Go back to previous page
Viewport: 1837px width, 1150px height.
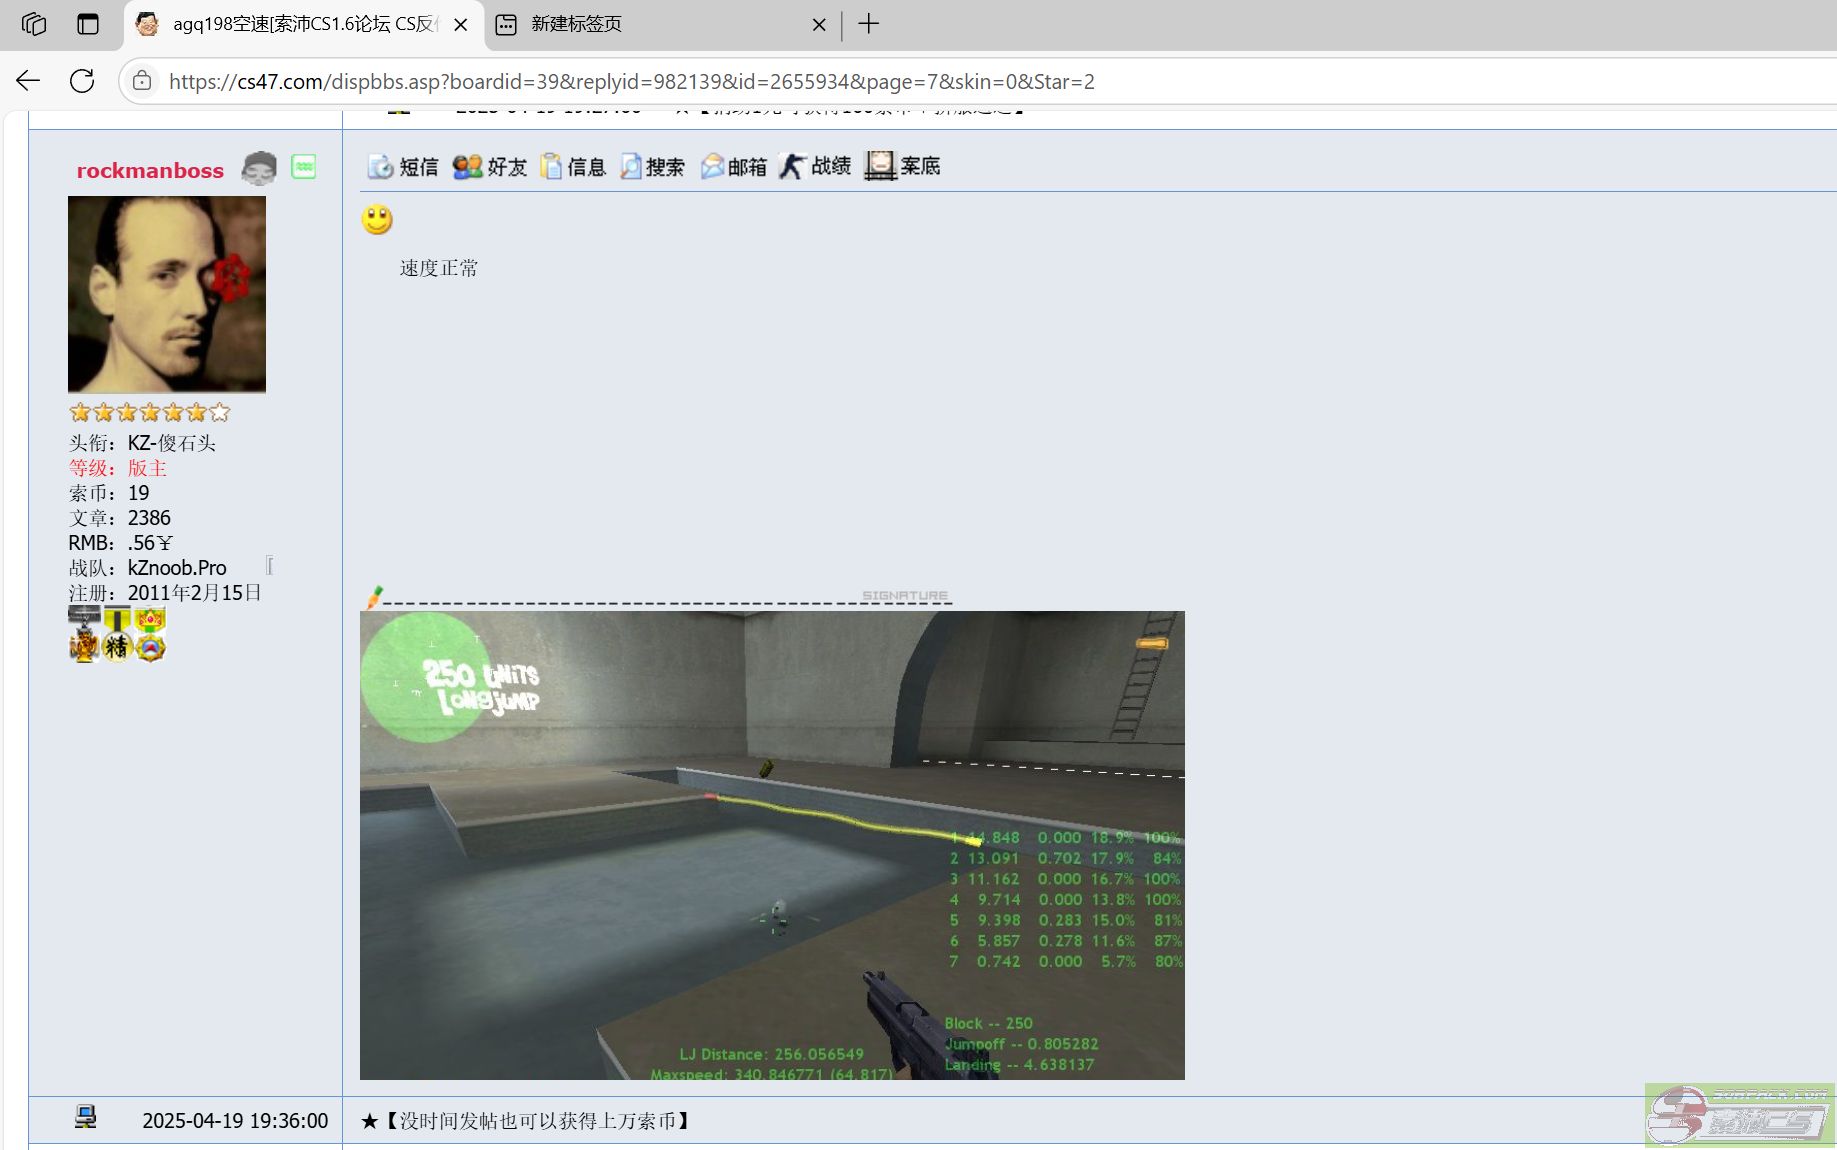[28, 81]
